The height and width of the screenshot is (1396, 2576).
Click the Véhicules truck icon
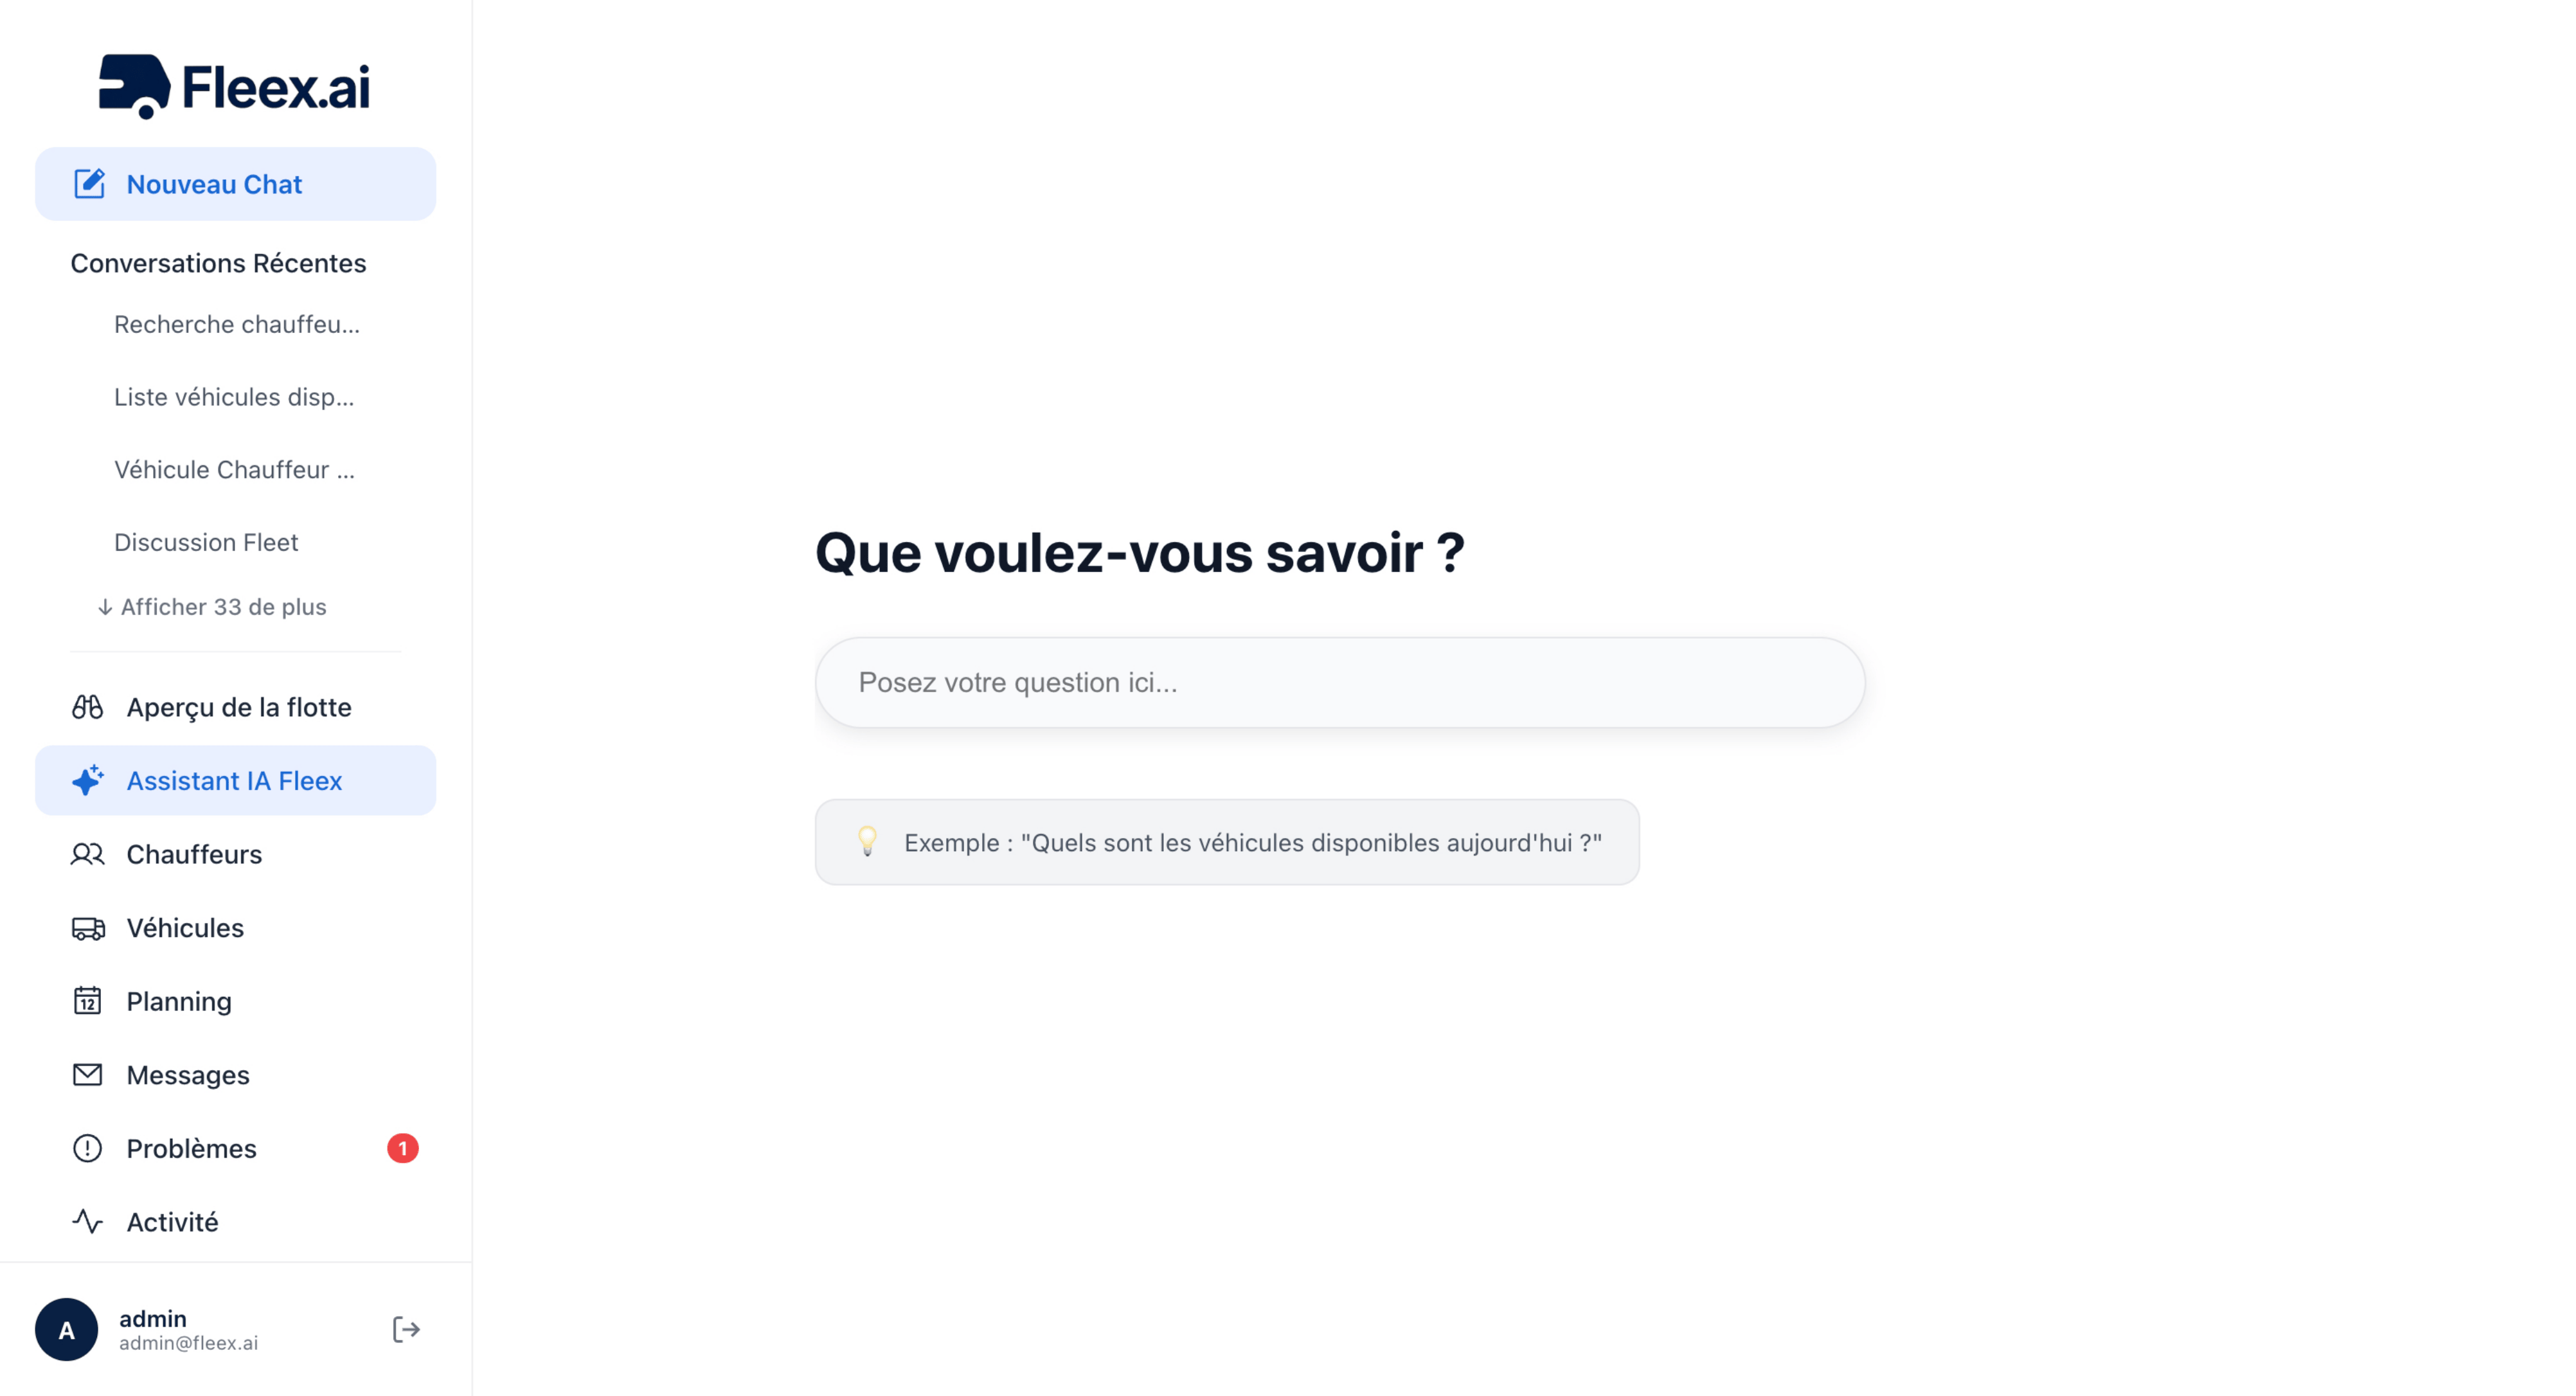tap(88, 928)
